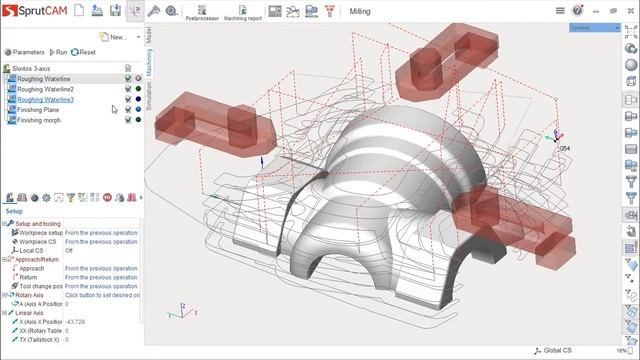Open the Setup parameters tab icon
The image size is (640, 360).
coord(10,198)
